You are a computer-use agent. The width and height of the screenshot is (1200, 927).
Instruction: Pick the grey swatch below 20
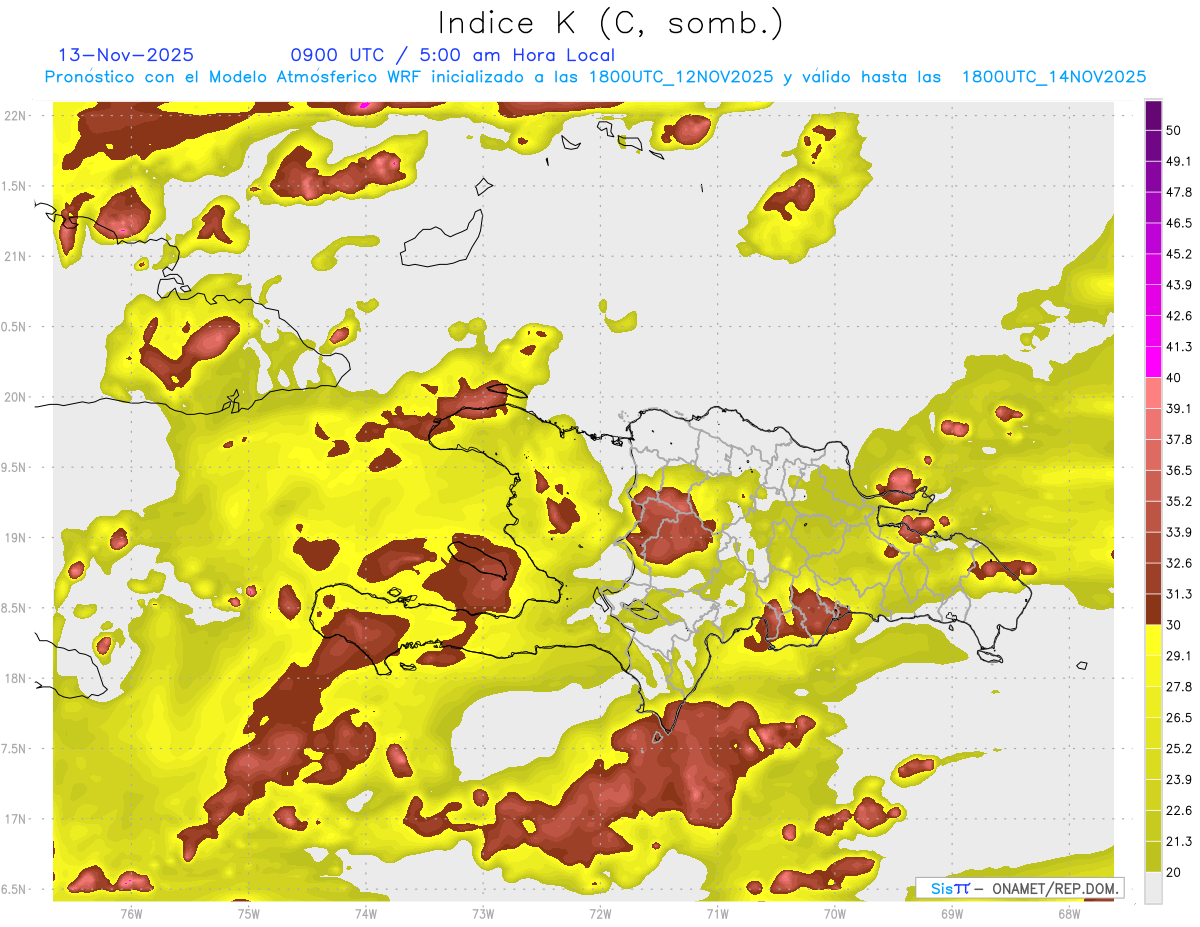[1153, 888]
